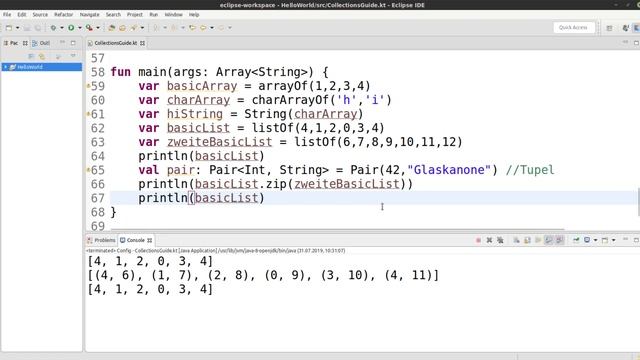The width and height of the screenshot is (640, 360).
Task: Click the Save toolbar icon
Action: (x=27, y=28)
